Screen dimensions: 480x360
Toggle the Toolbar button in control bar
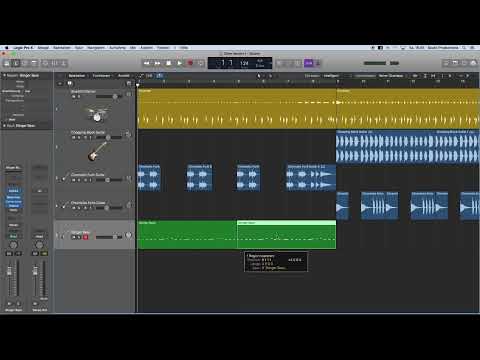34,63
